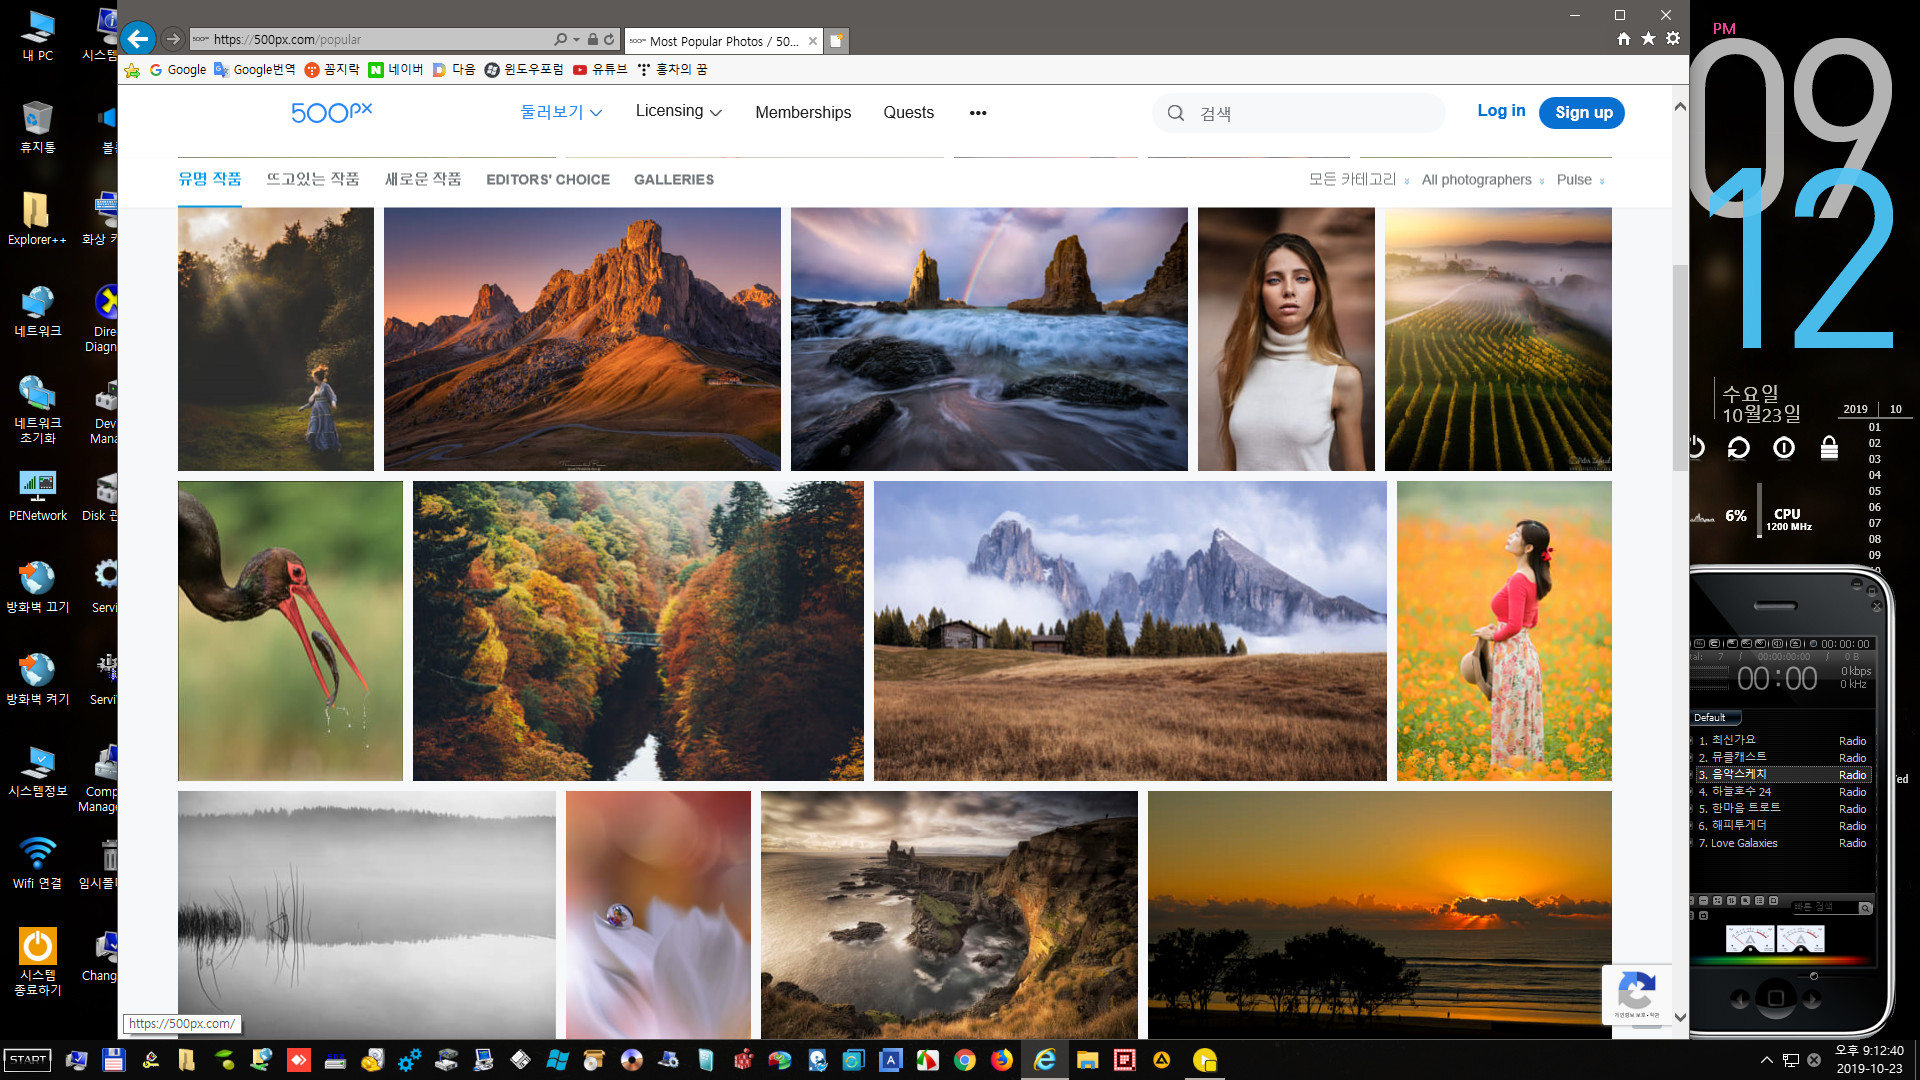The image size is (1920, 1080).
Task: Open the 윈도우포럼 bookmark
Action: [524, 70]
